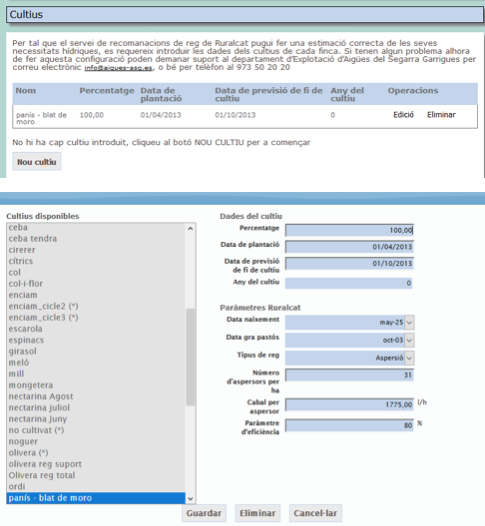The width and height of the screenshot is (485, 526).
Task: Cancel with the Cancel·lar button
Action: tap(315, 513)
